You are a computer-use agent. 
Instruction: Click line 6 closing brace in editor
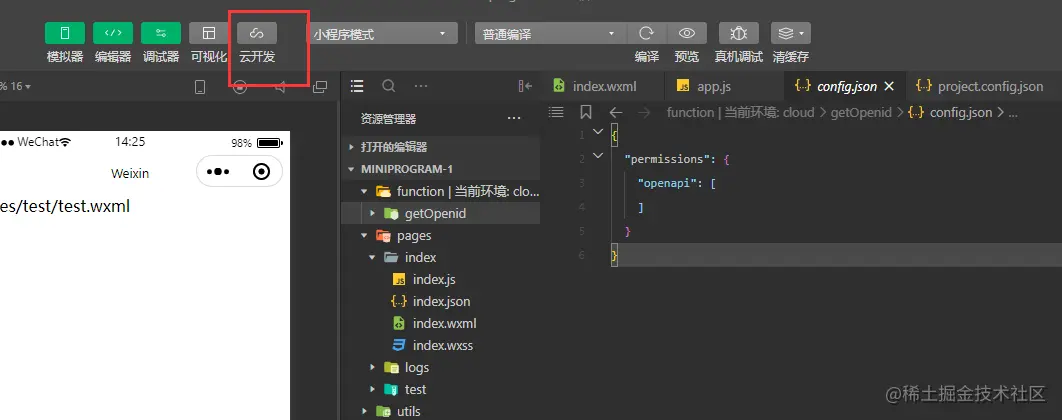(x=614, y=256)
